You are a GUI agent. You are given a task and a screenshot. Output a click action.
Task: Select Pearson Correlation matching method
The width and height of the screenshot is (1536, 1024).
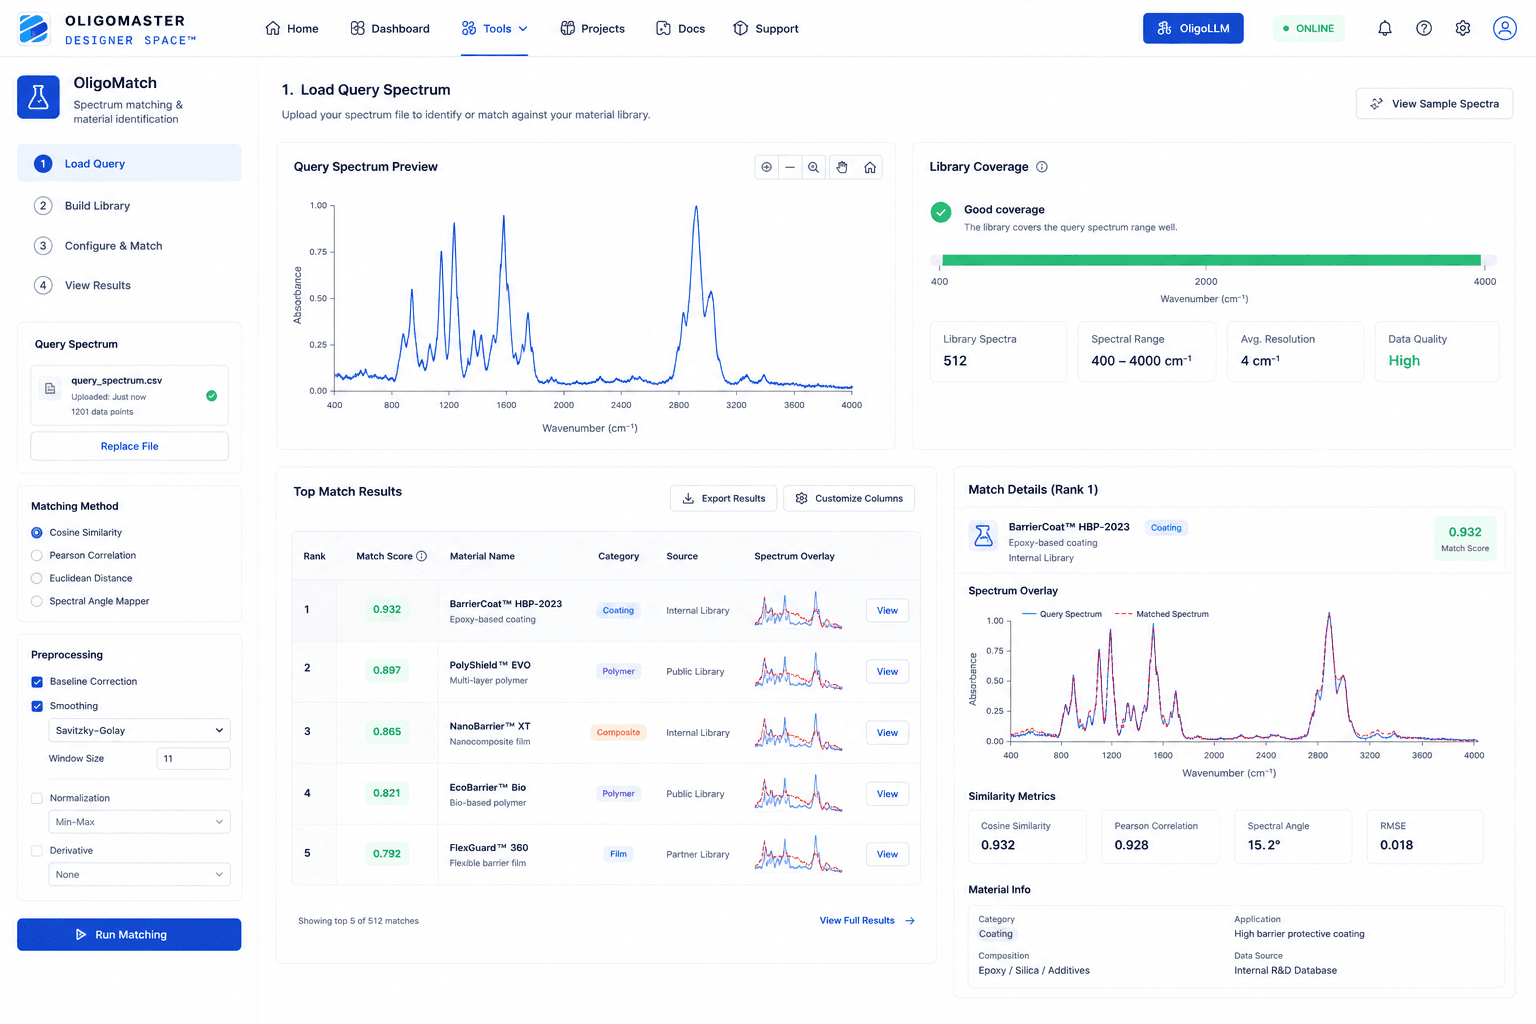(x=37, y=556)
